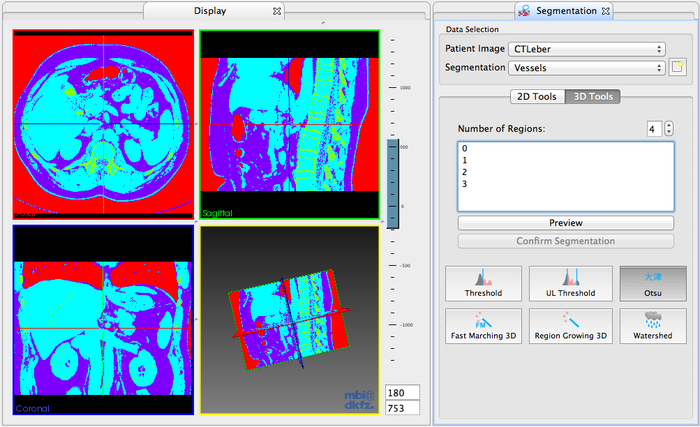The width and height of the screenshot is (700, 427).
Task: Choose the Fast Marching 3D tool
Action: [x=484, y=326]
